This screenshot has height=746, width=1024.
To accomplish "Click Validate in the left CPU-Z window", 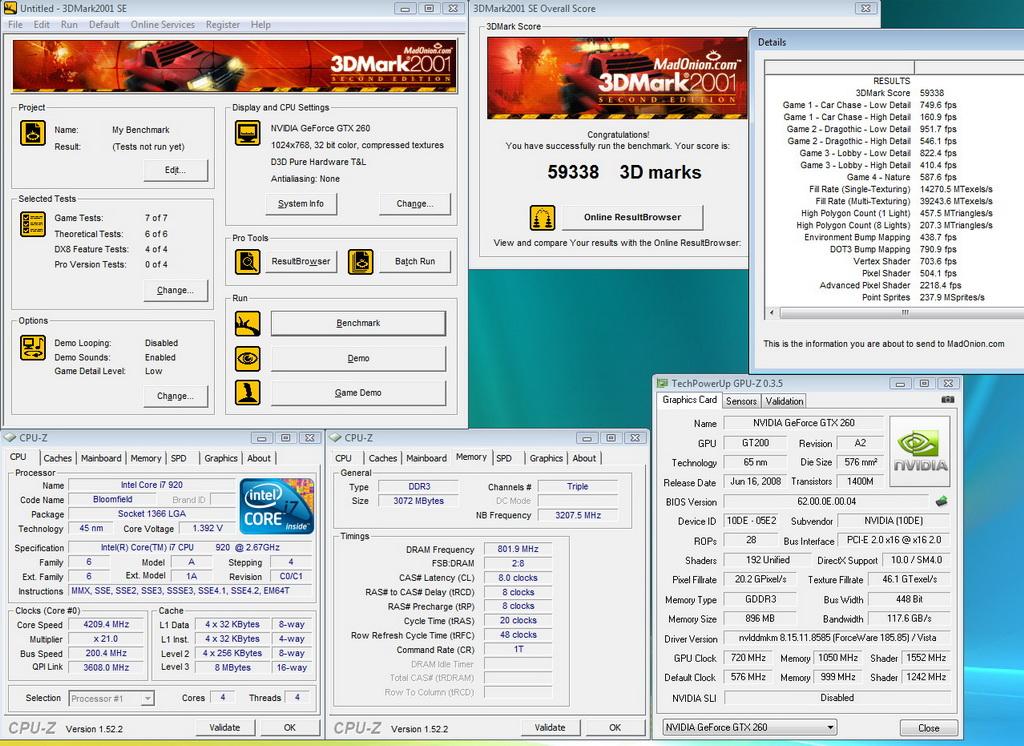I will pos(225,727).
